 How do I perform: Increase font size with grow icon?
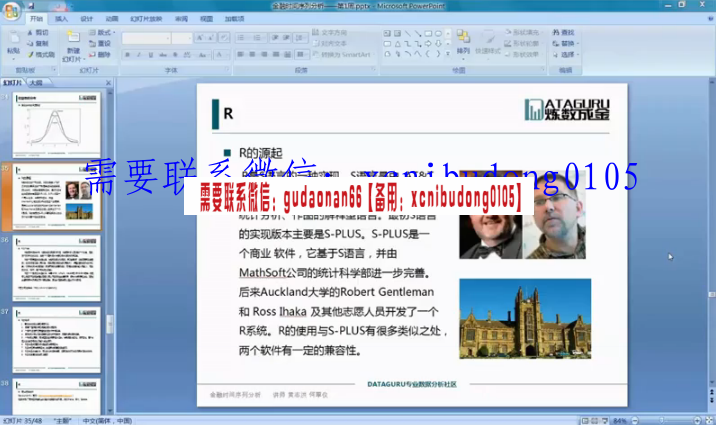(200, 38)
